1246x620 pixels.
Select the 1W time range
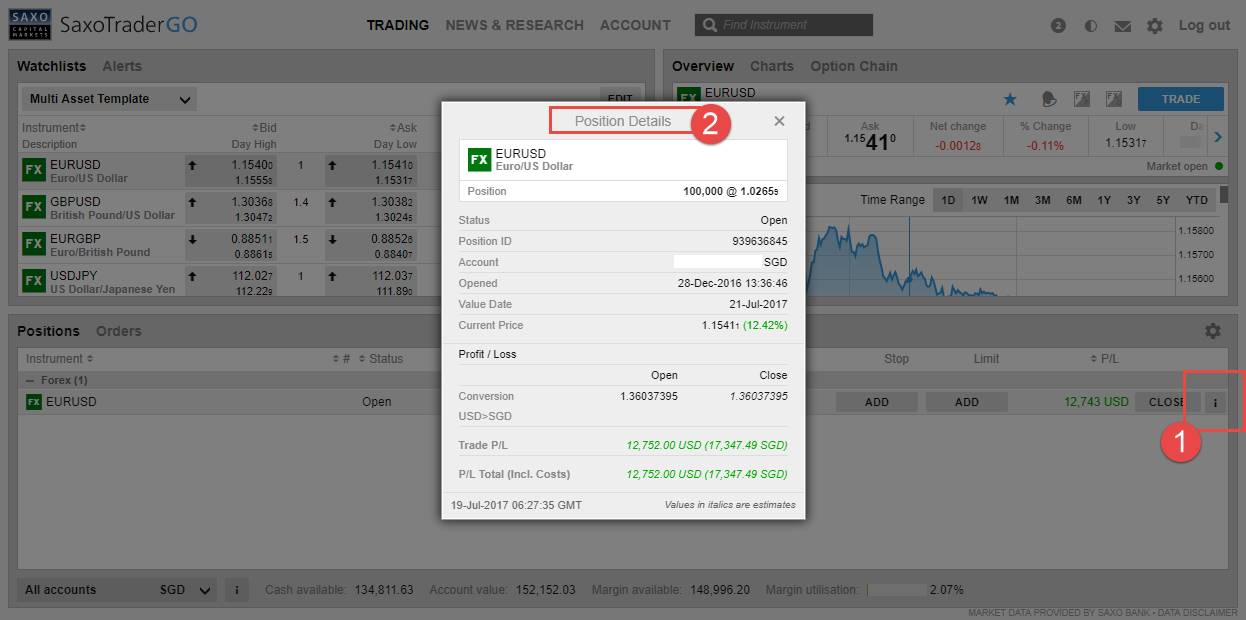[x=979, y=200]
